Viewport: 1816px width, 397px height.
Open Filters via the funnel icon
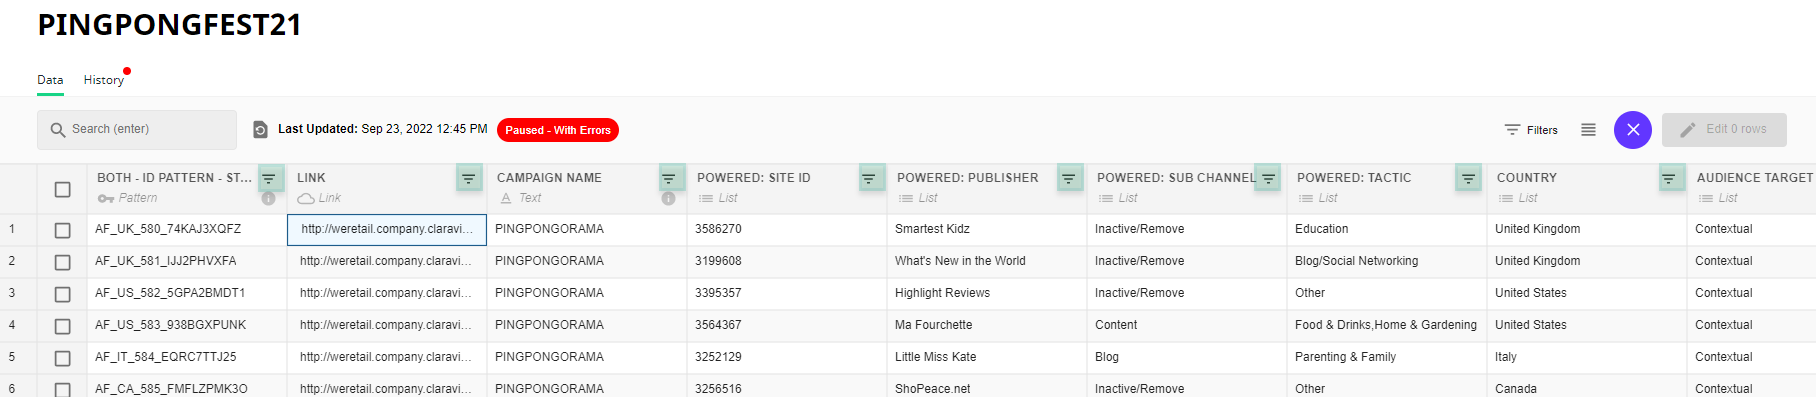[1512, 130]
